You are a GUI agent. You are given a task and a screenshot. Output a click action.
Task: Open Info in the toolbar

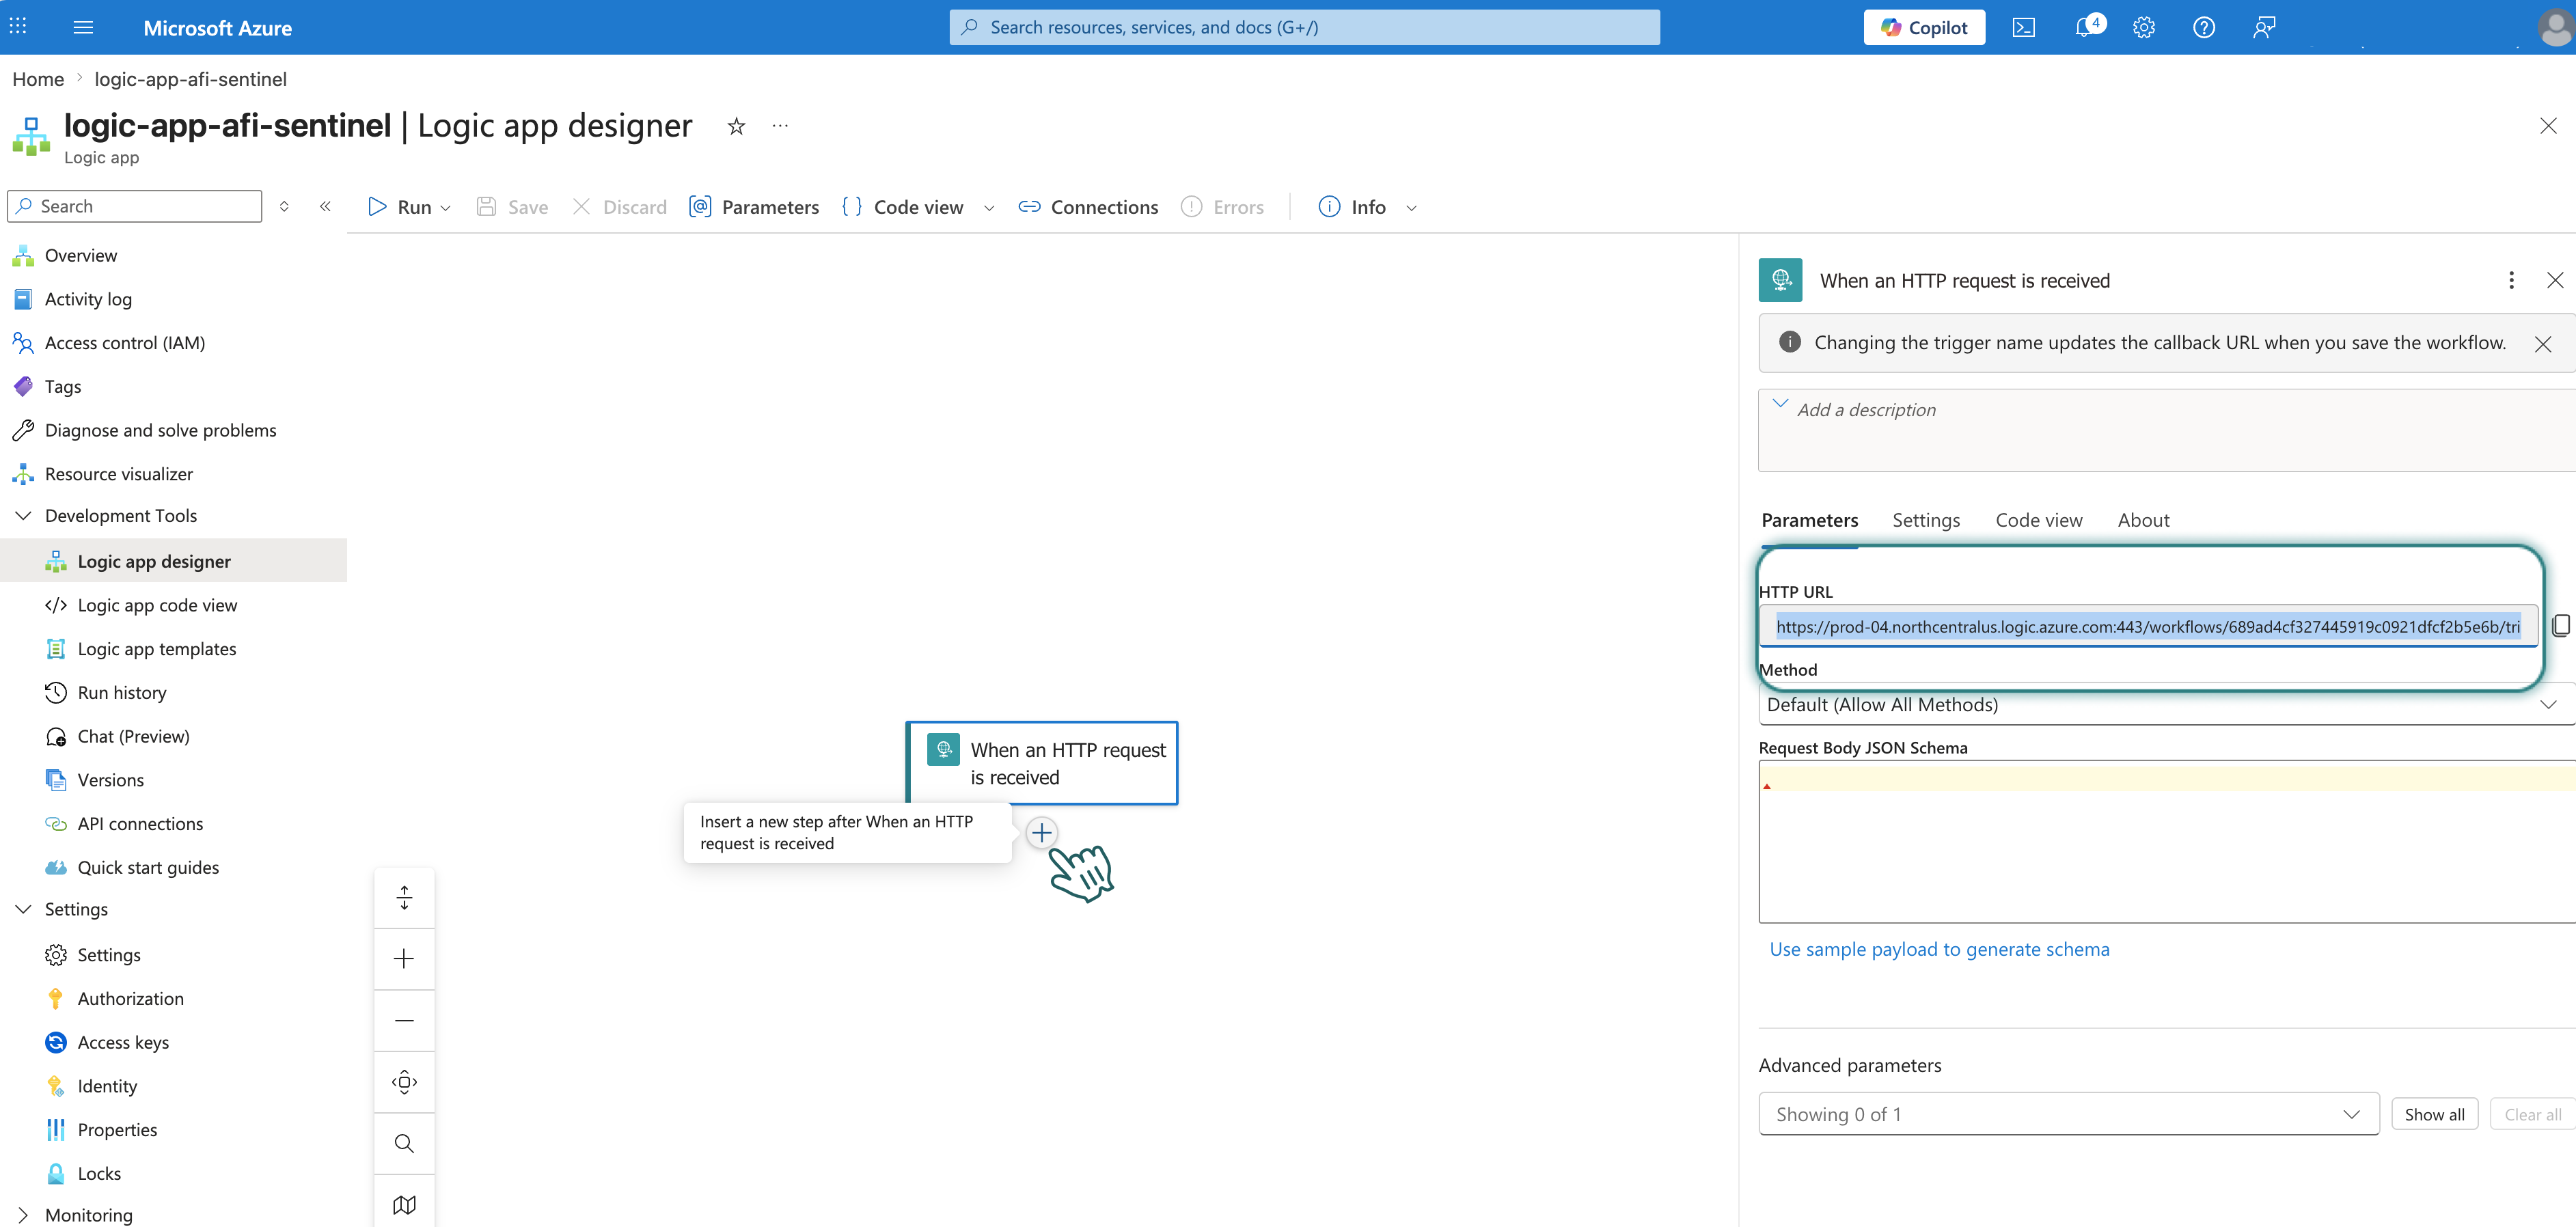1351,207
